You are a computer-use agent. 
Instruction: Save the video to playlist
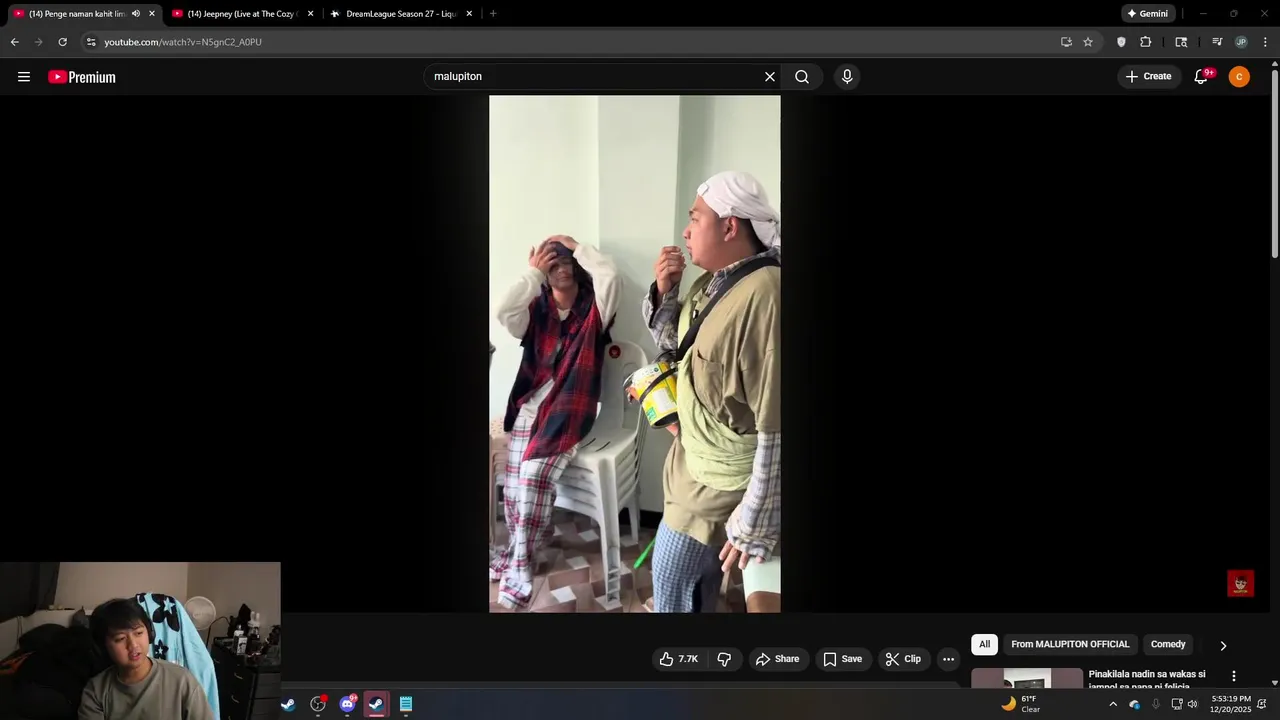click(842, 659)
